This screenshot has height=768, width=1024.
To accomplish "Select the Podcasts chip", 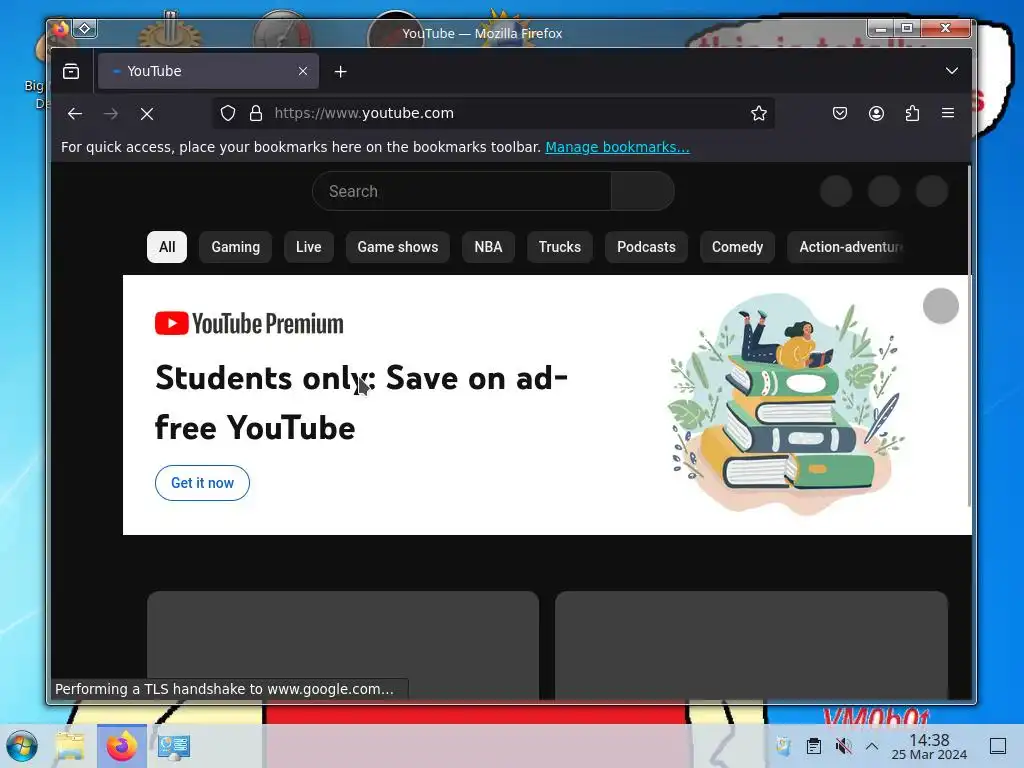I will point(646,247).
